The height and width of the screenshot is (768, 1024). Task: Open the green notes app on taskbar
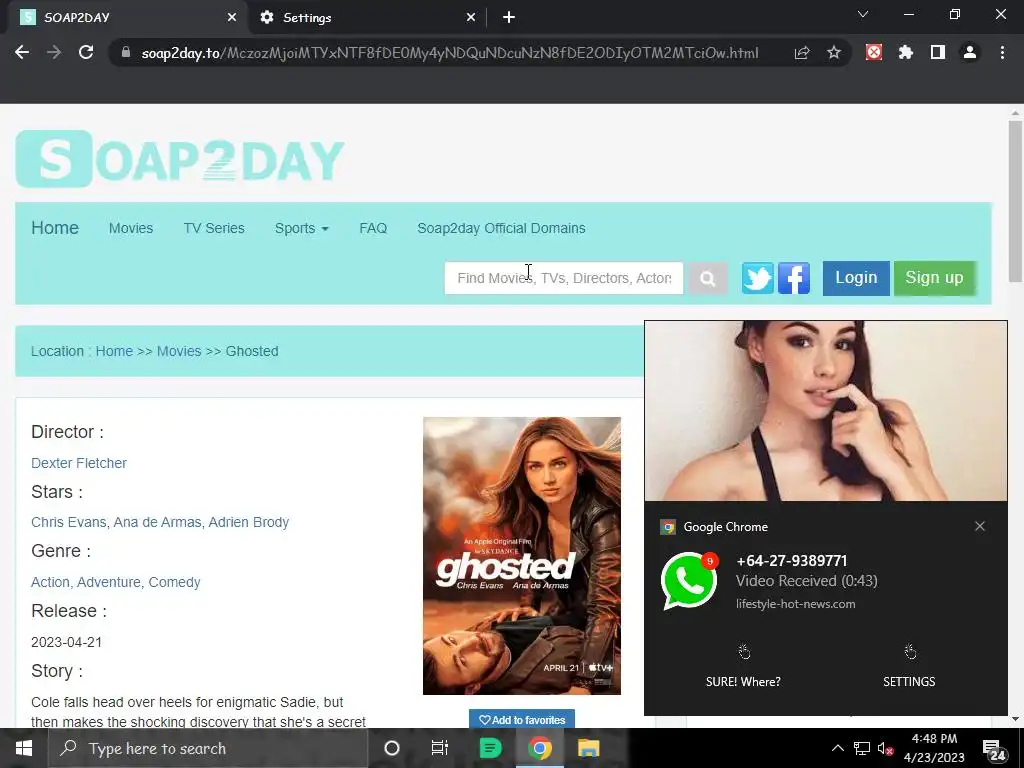click(490, 748)
